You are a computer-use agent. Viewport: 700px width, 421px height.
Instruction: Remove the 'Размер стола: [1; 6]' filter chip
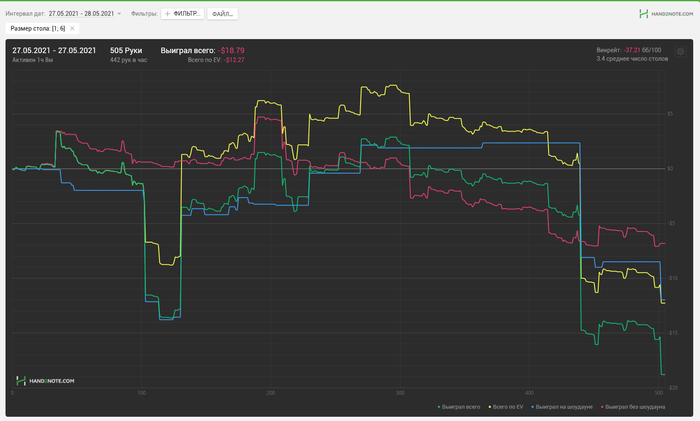point(72,28)
